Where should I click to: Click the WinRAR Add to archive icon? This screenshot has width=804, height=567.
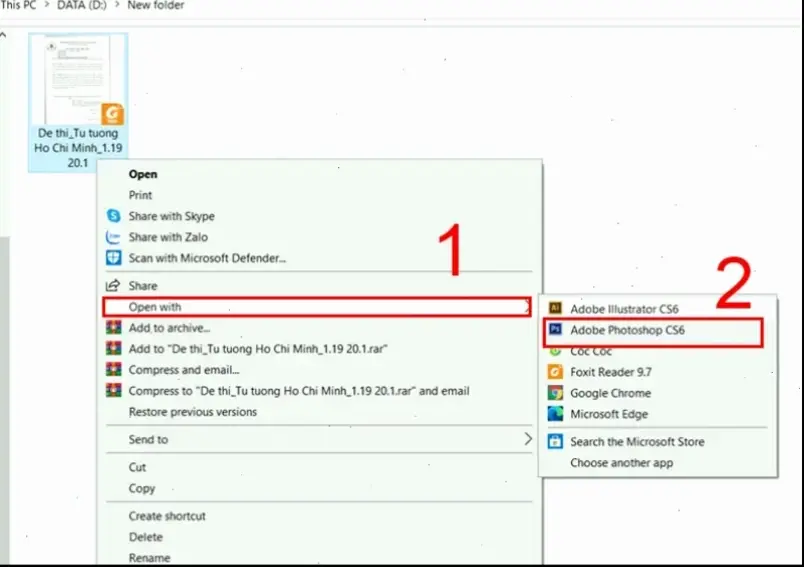[113, 328]
